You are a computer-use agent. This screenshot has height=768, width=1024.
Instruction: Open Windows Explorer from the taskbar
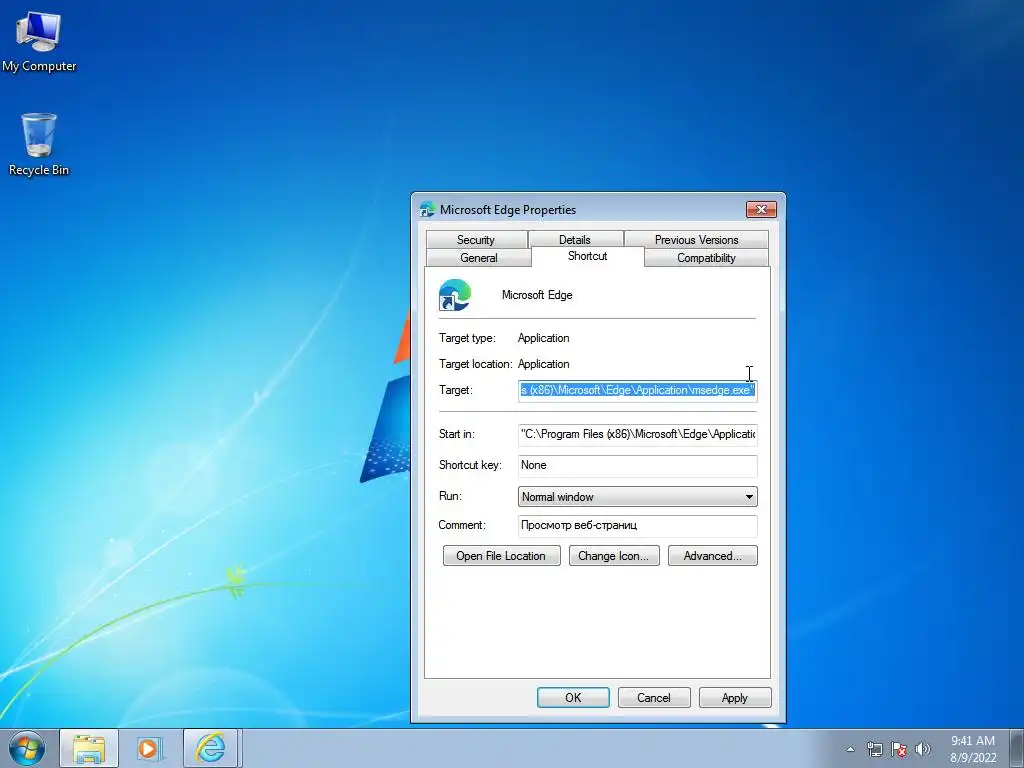point(89,748)
